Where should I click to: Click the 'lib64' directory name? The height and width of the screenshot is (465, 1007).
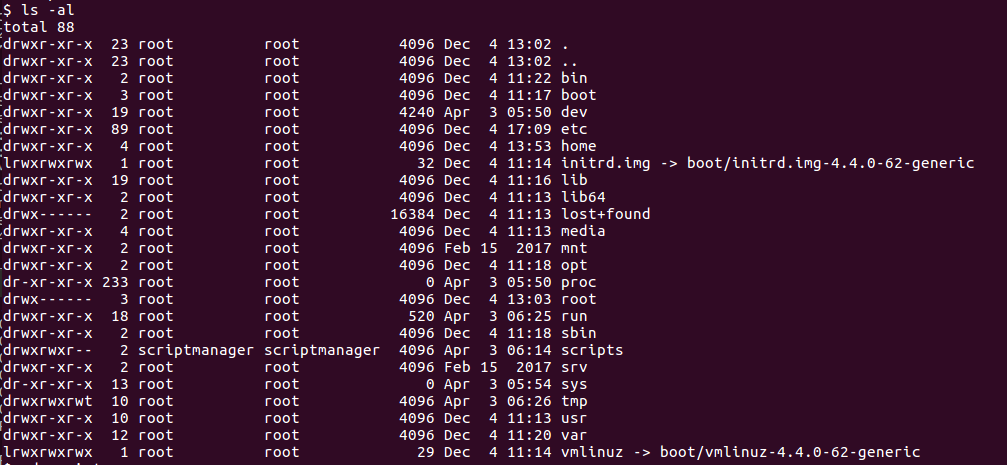click(x=583, y=197)
